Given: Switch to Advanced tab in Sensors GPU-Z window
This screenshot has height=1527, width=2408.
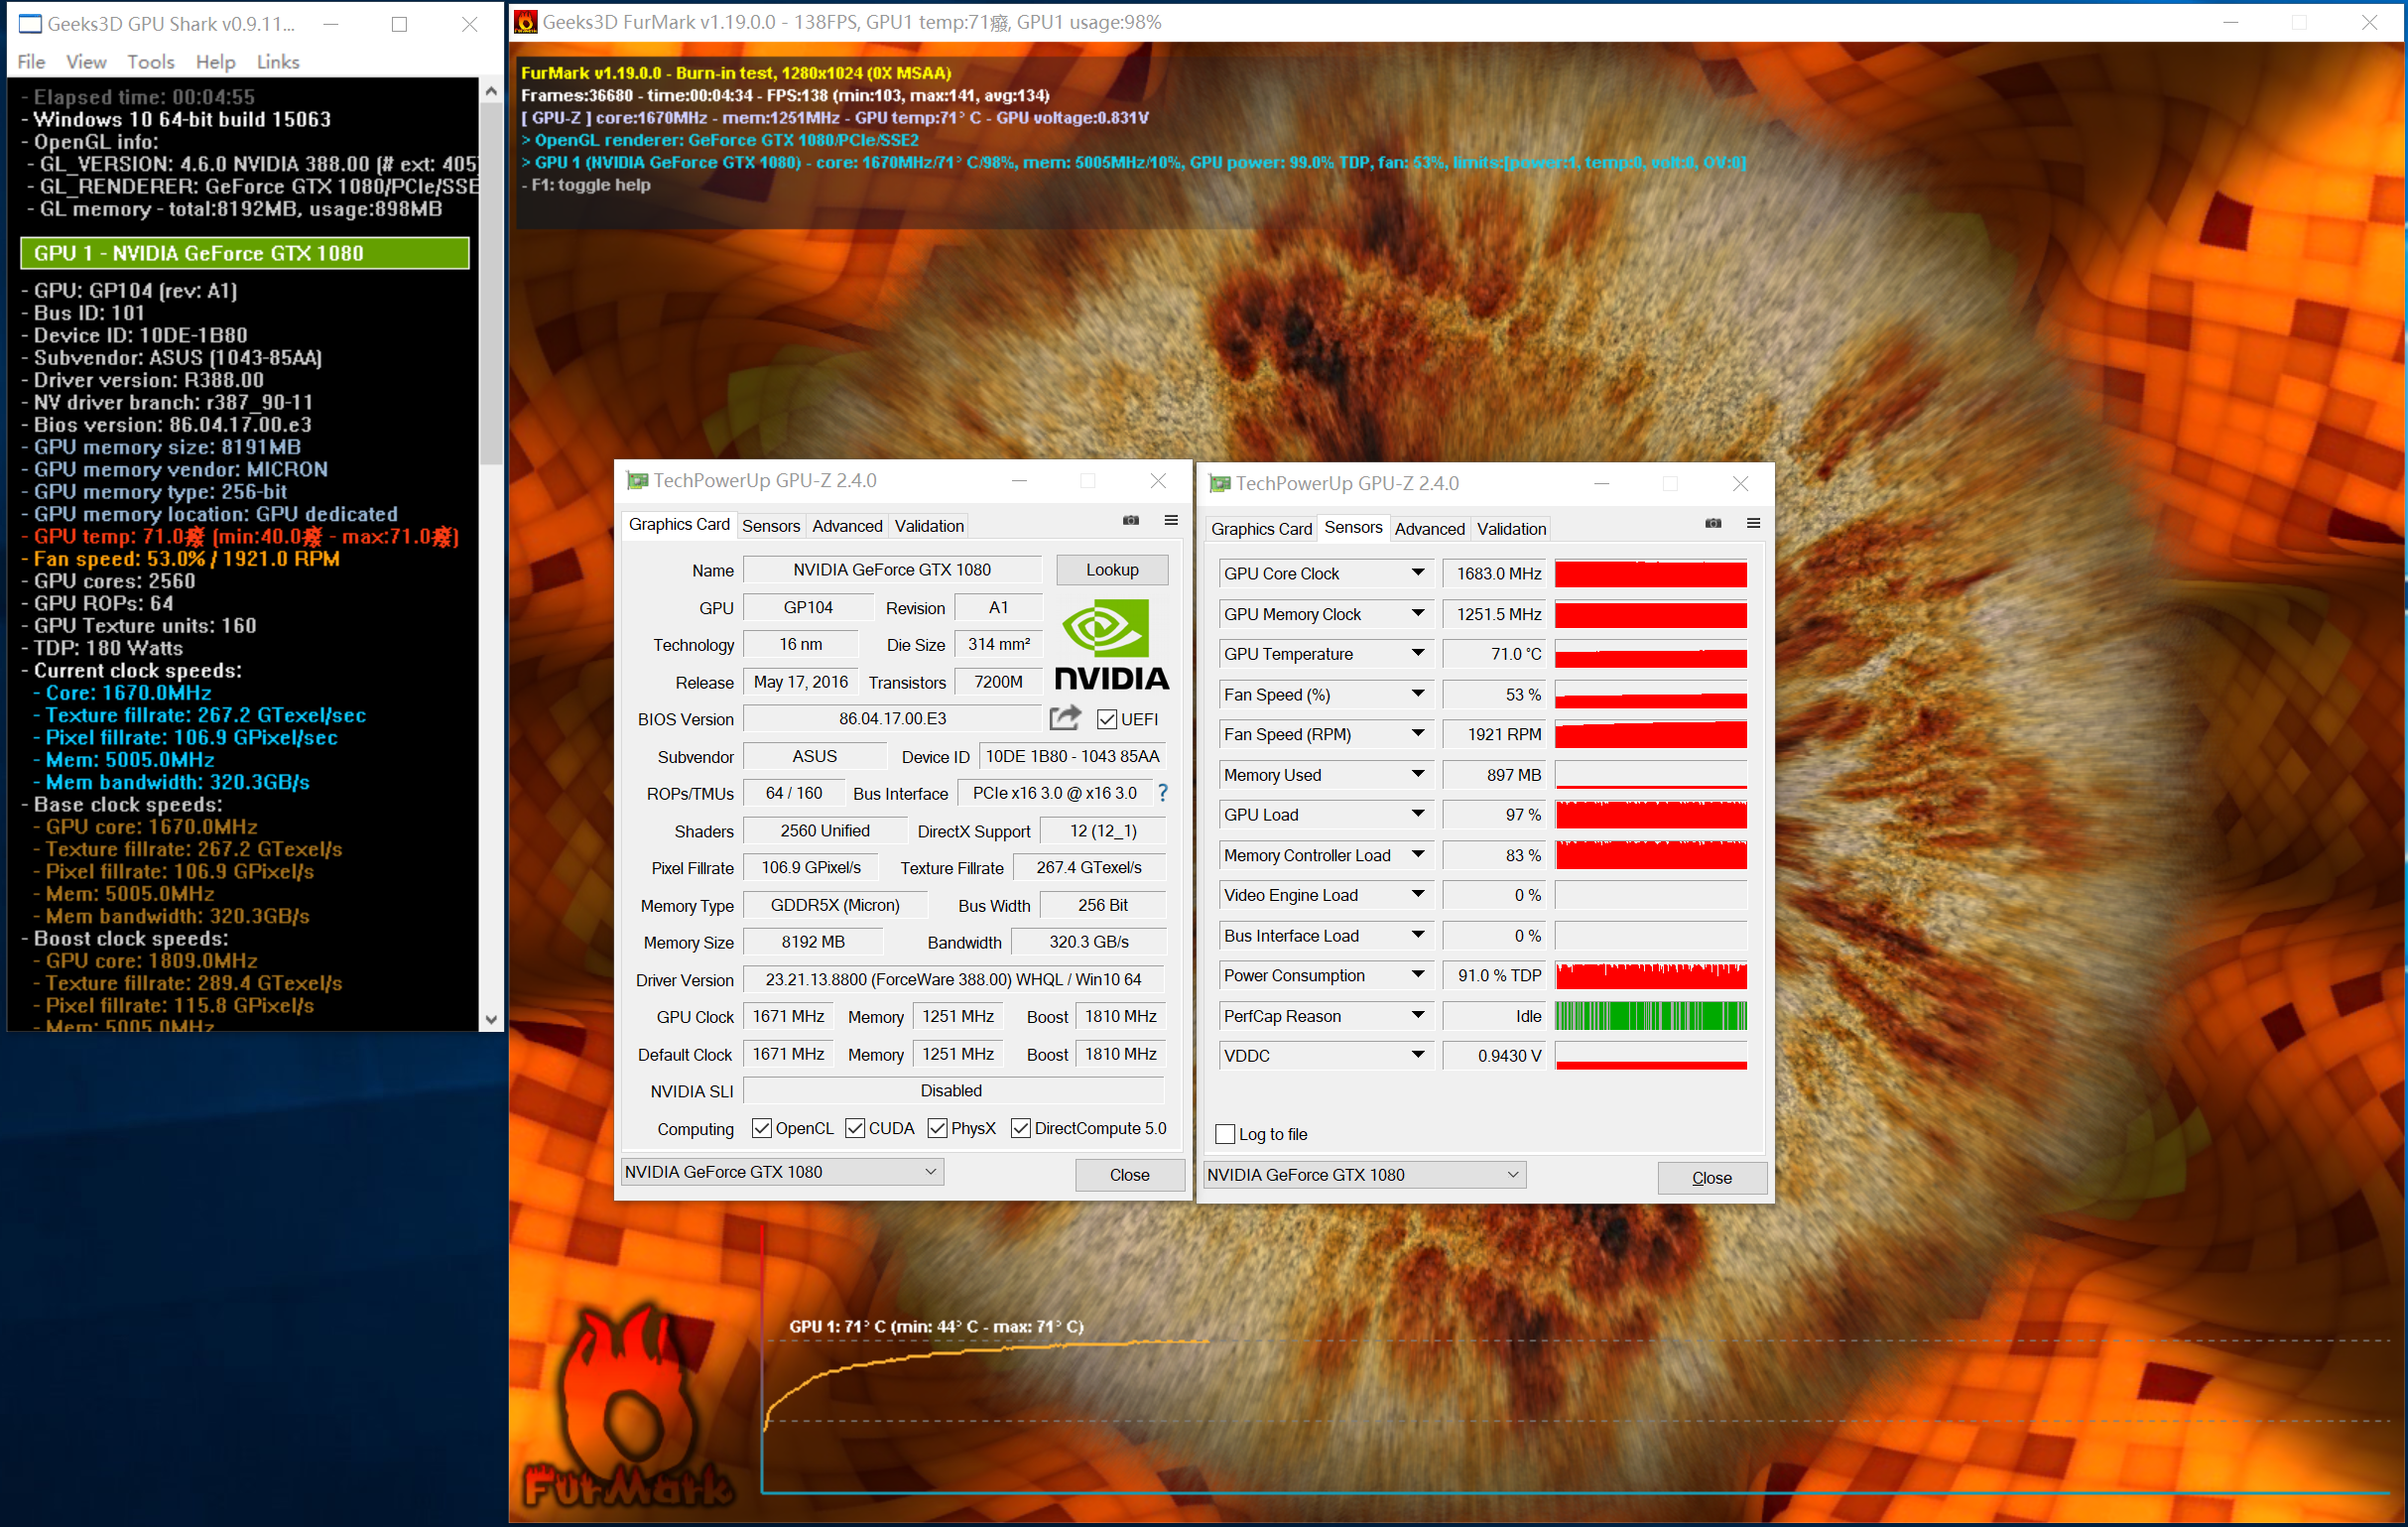Looking at the screenshot, I should click(x=1429, y=529).
